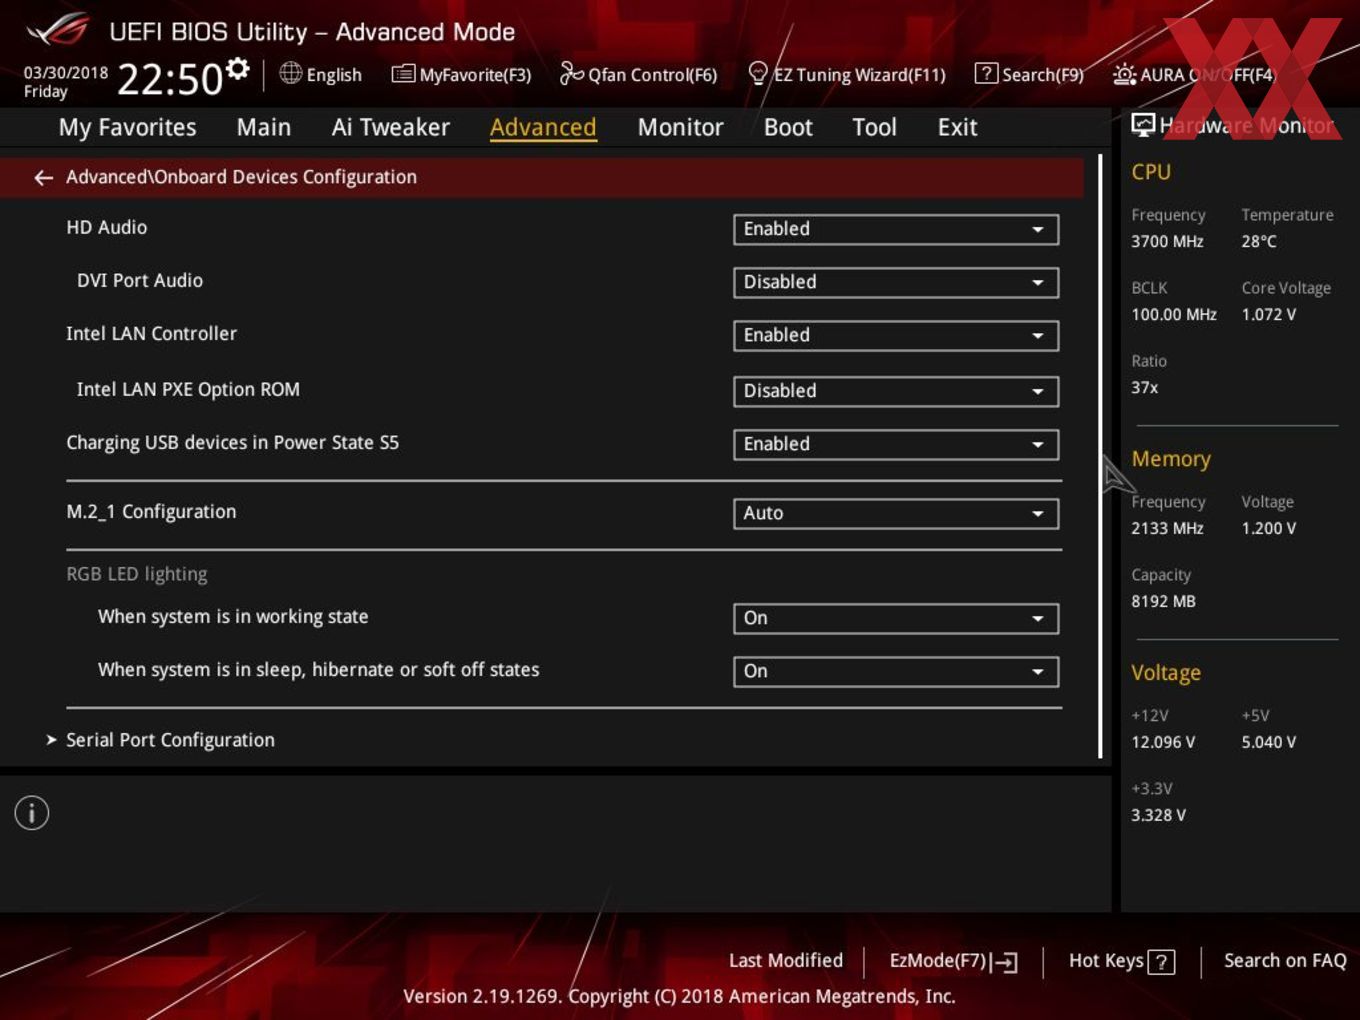Click the Hot Keys question mark box
Viewport: 1360px width, 1020px height.
1161,962
